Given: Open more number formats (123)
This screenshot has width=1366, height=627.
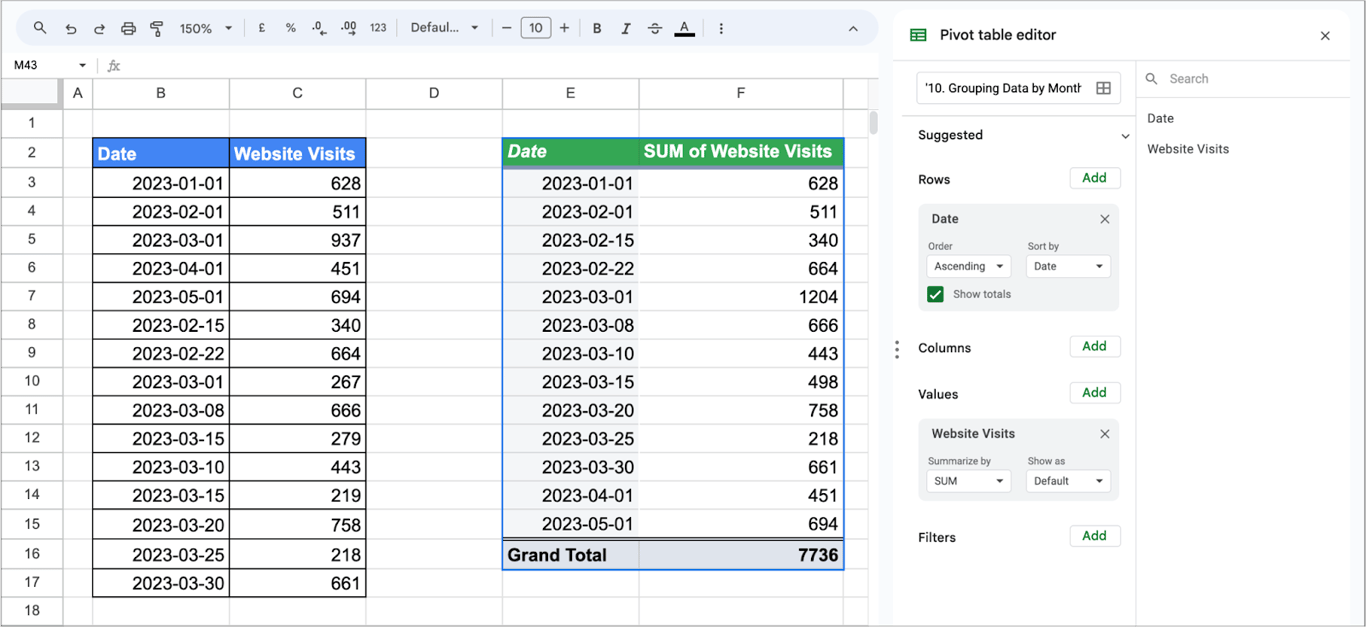Looking at the screenshot, I should click(x=378, y=28).
